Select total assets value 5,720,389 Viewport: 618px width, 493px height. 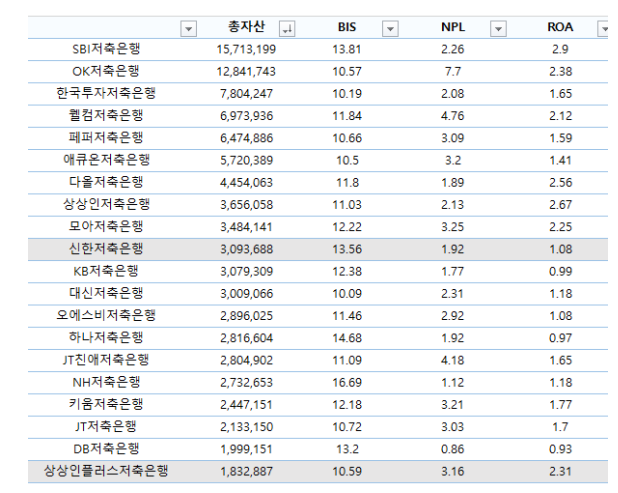point(246,160)
